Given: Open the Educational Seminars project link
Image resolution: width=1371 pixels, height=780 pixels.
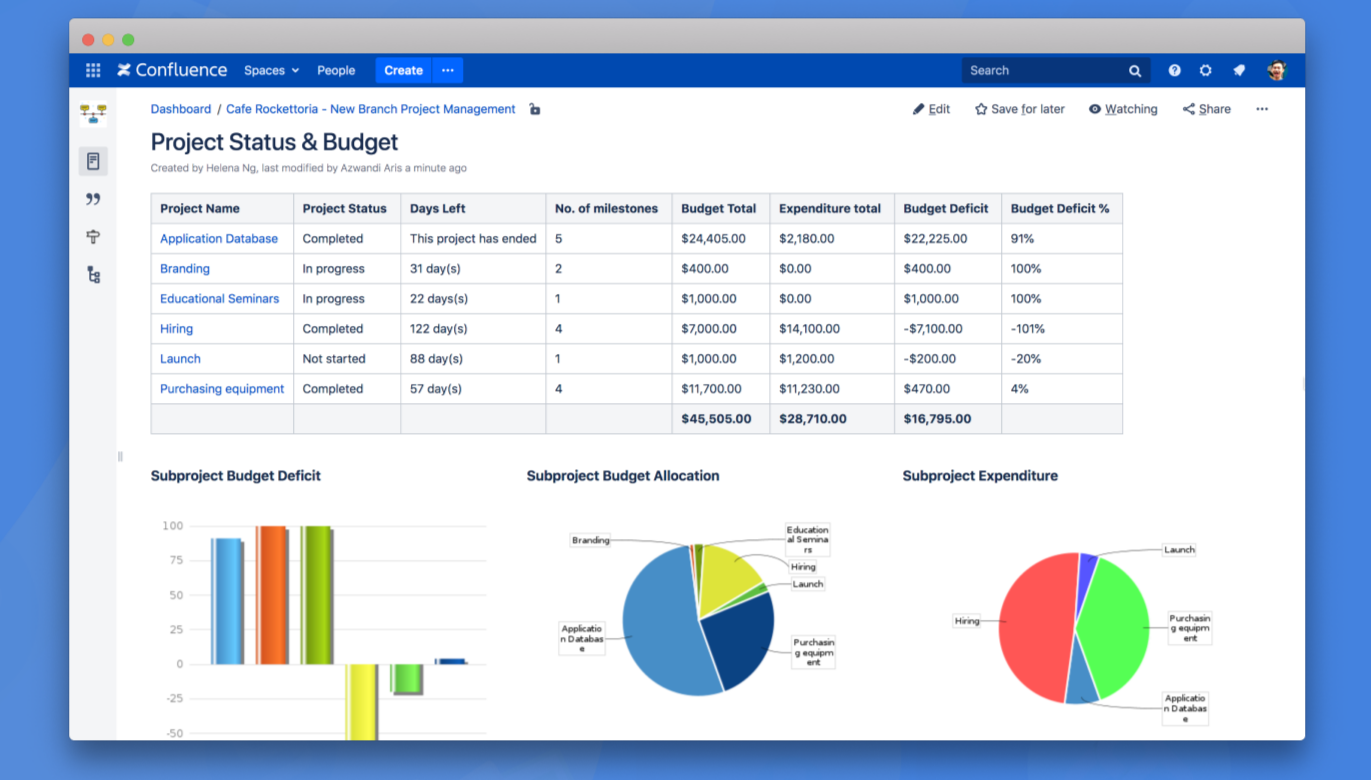Looking at the screenshot, I should [x=220, y=299].
